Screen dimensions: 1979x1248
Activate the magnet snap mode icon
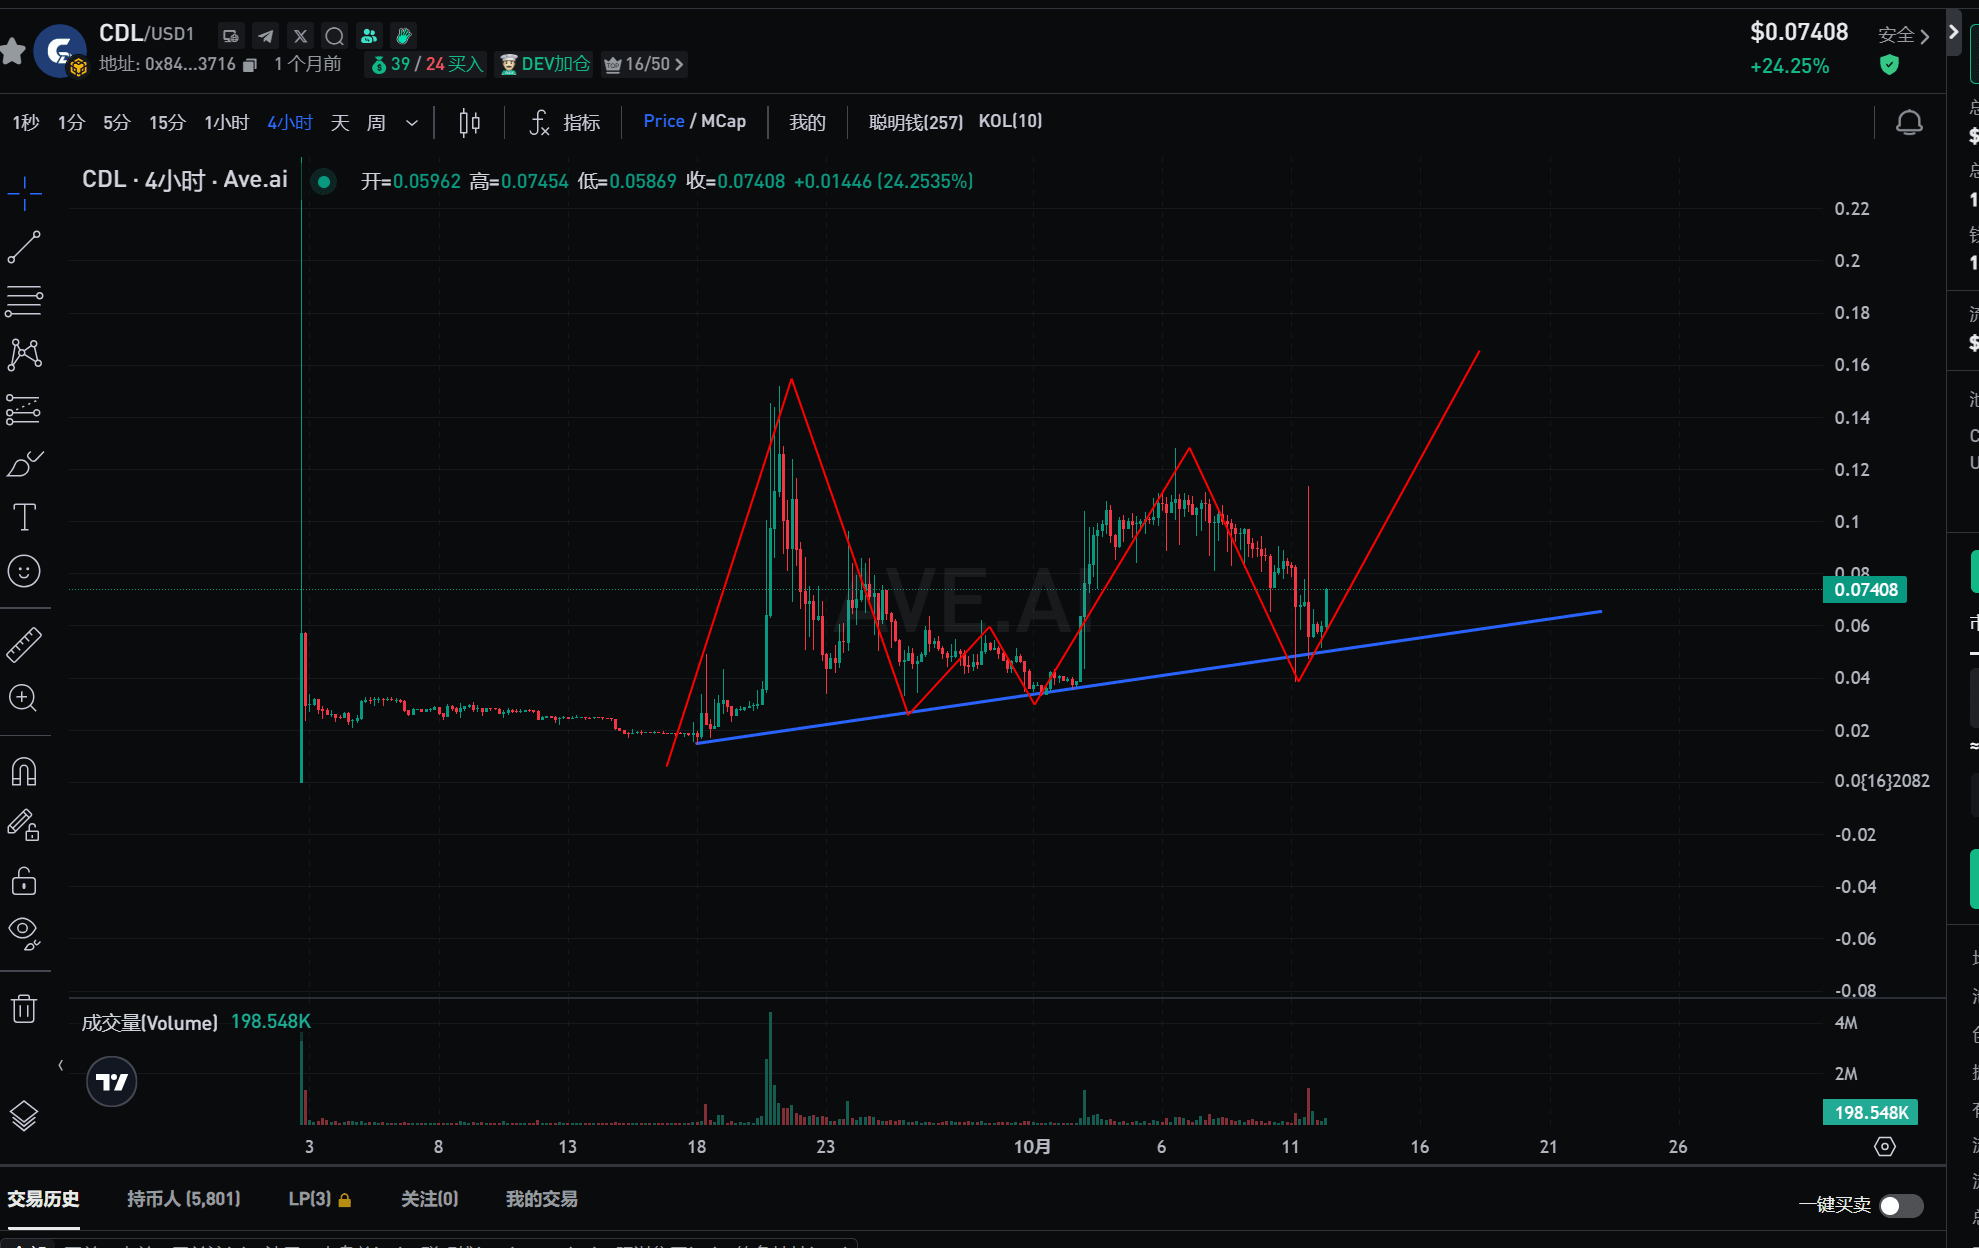pyautogui.click(x=24, y=772)
